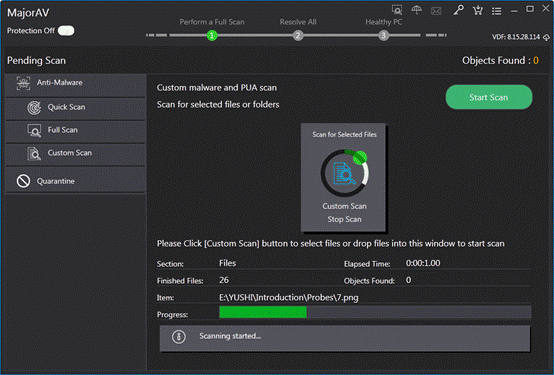The width and height of the screenshot is (554, 375).
Task: Click the Objects Found count in the header
Action: [536, 60]
